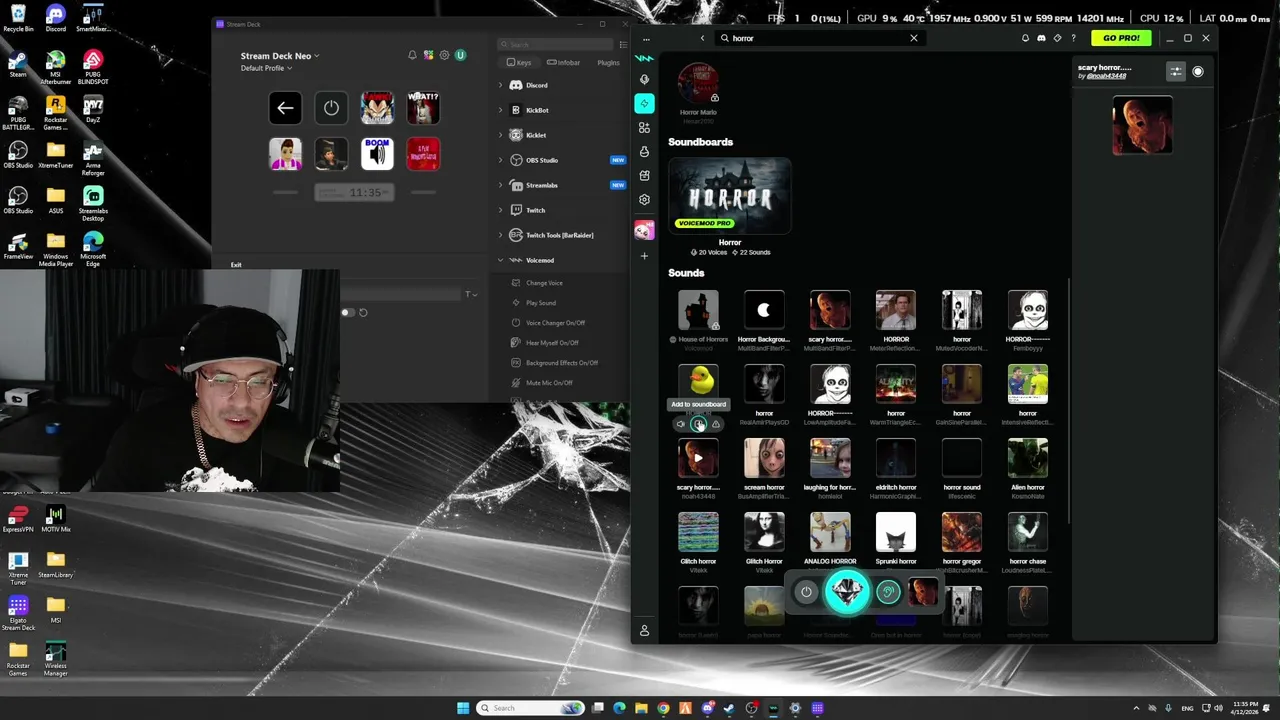Report the duck sound with the warning icon
The height and width of the screenshot is (720, 1280).
coord(715,424)
